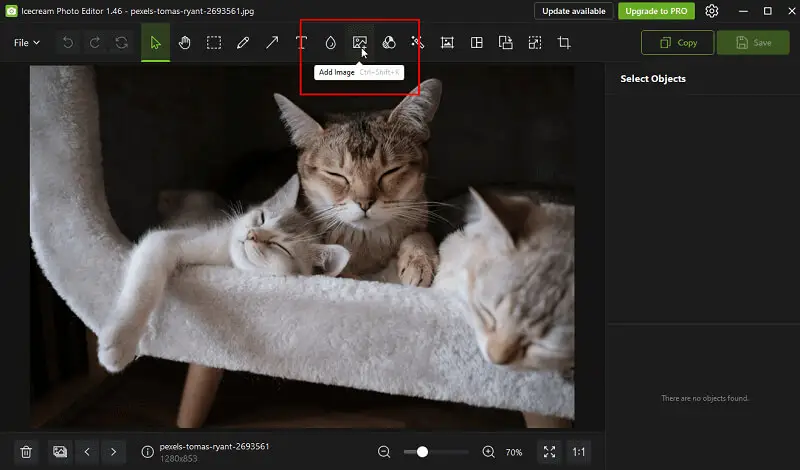Click the zoom in magnifier
Screen dimensions: 800x470
[x=488, y=452]
